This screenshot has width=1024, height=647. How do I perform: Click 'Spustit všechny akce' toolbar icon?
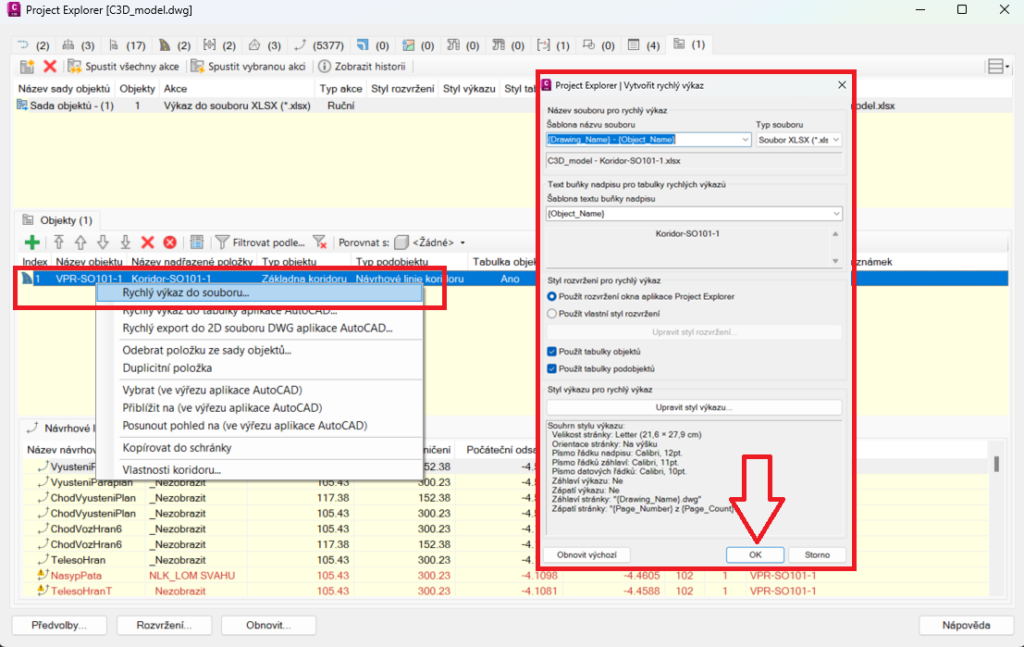point(75,67)
